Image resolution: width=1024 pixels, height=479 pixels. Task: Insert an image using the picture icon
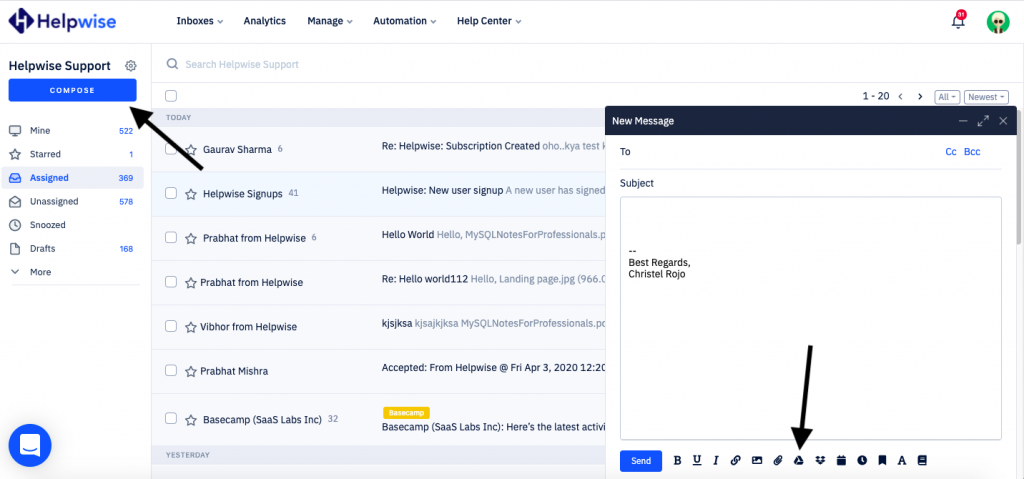[x=757, y=461]
